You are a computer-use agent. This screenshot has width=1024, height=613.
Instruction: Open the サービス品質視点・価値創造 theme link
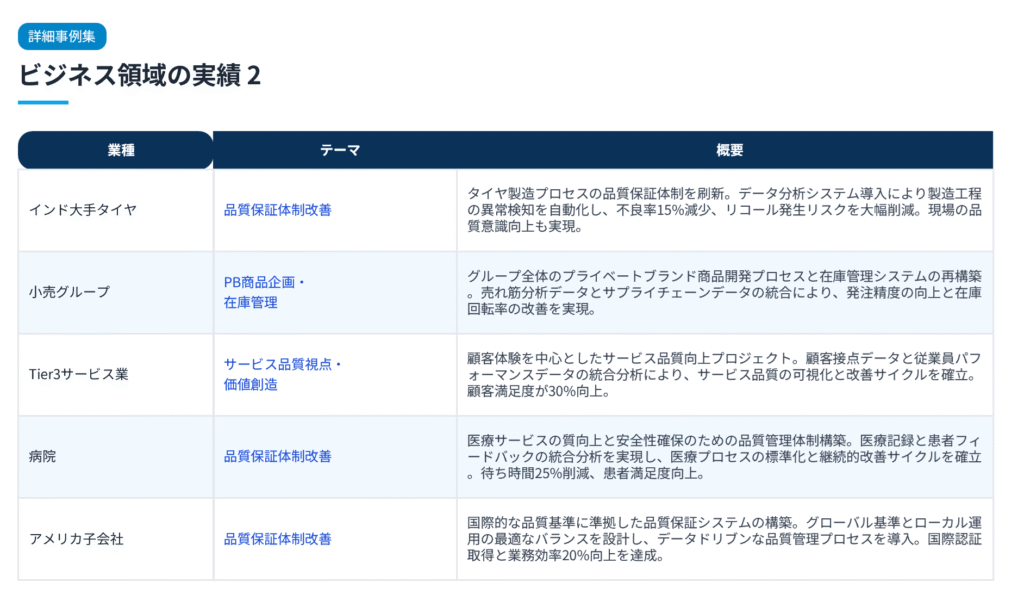283,374
